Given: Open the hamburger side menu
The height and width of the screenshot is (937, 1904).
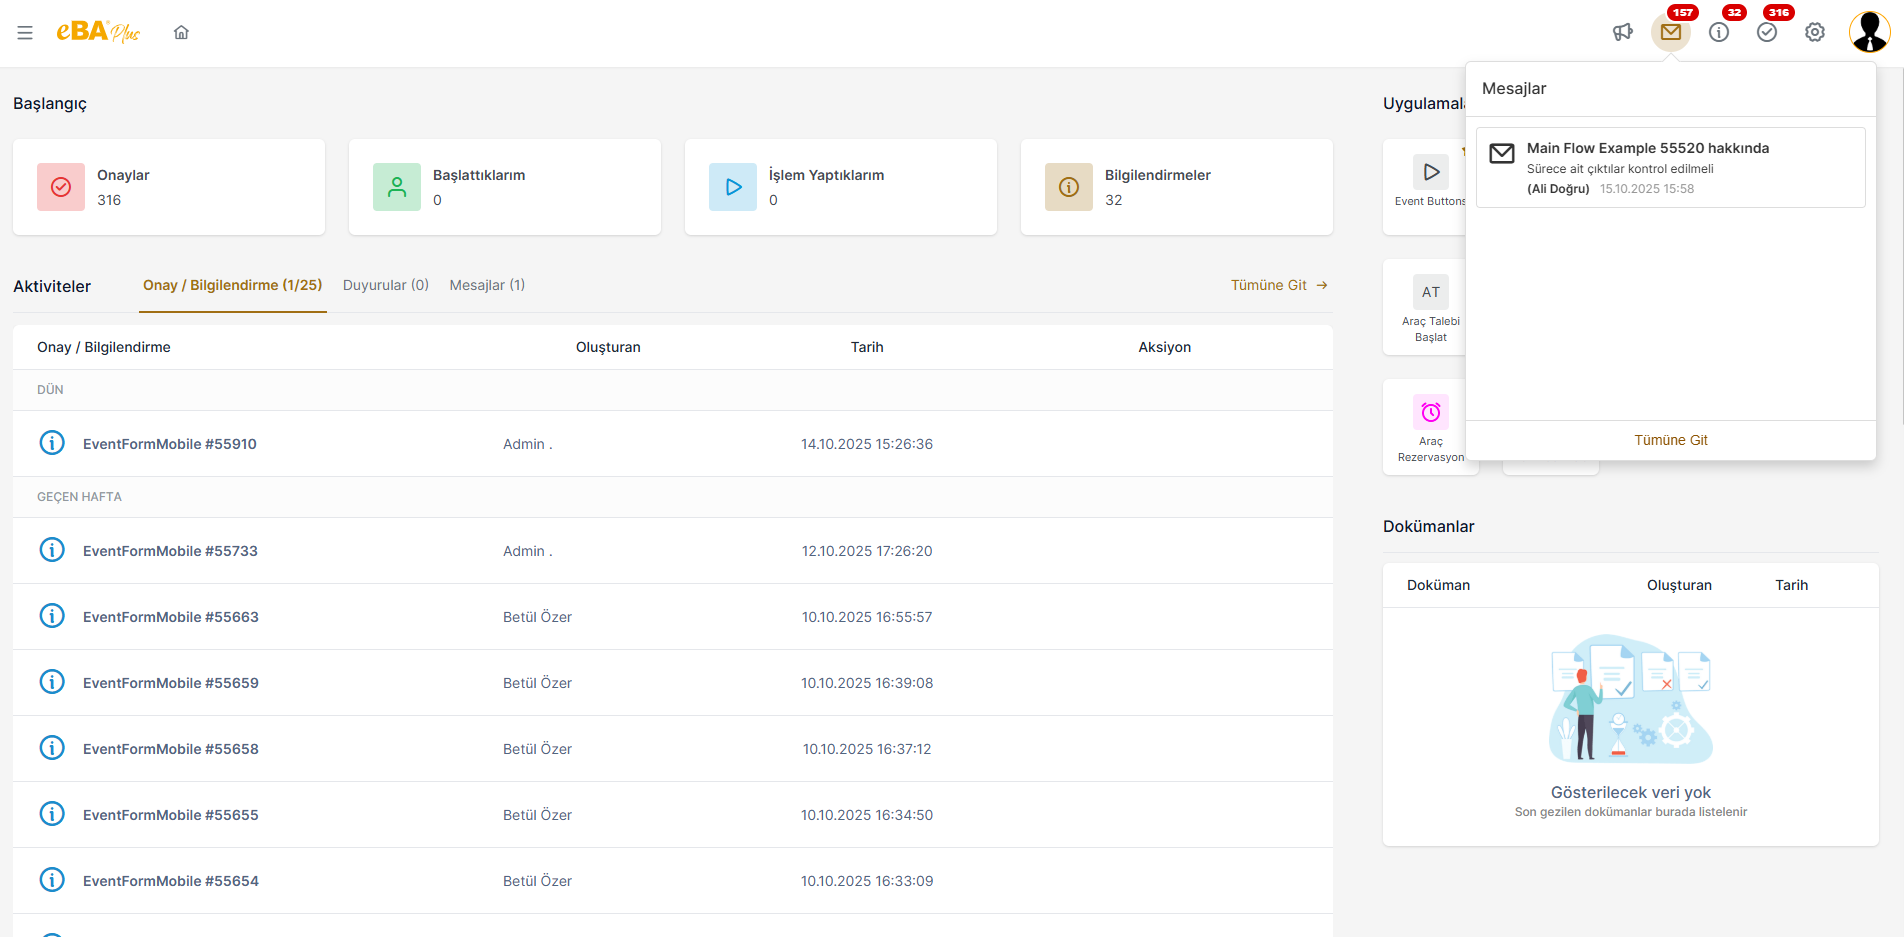Looking at the screenshot, I should click(x=25, y=33).
